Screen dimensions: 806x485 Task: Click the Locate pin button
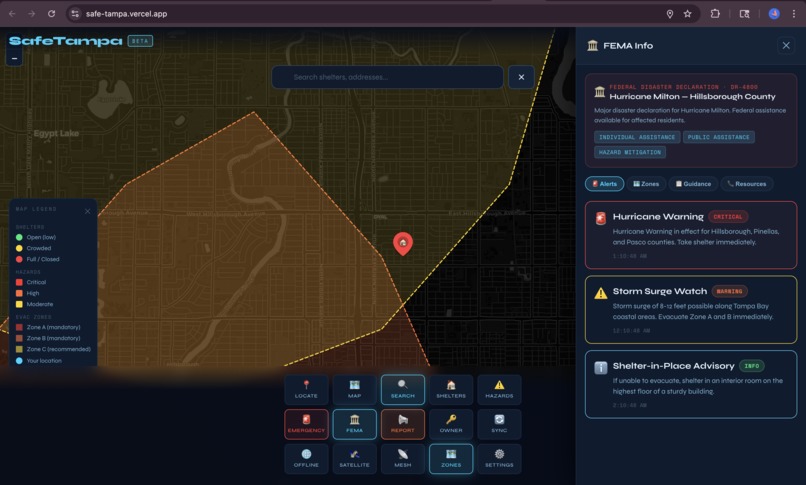coord(306,389)
